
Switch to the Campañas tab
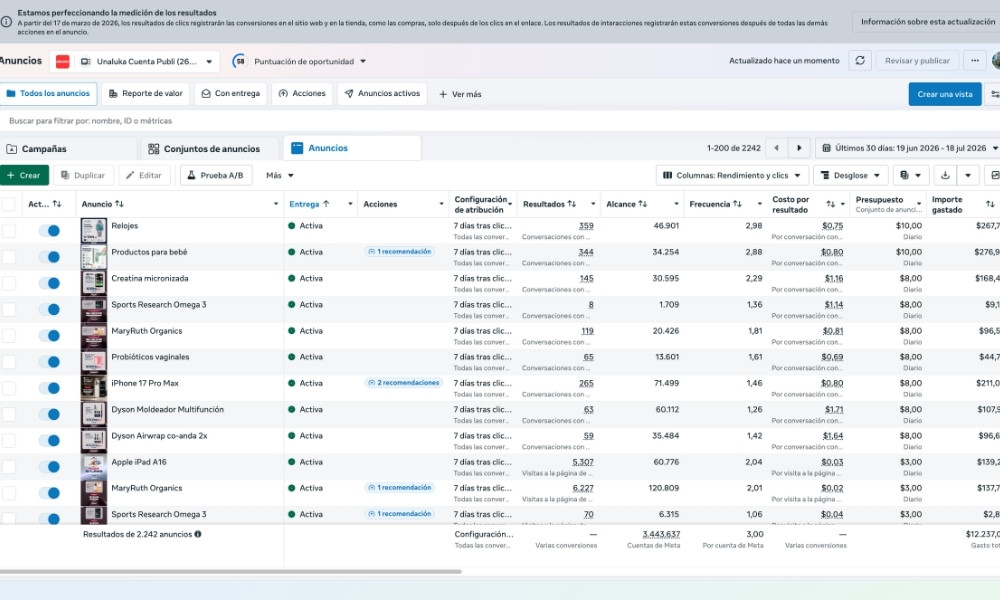68,149
